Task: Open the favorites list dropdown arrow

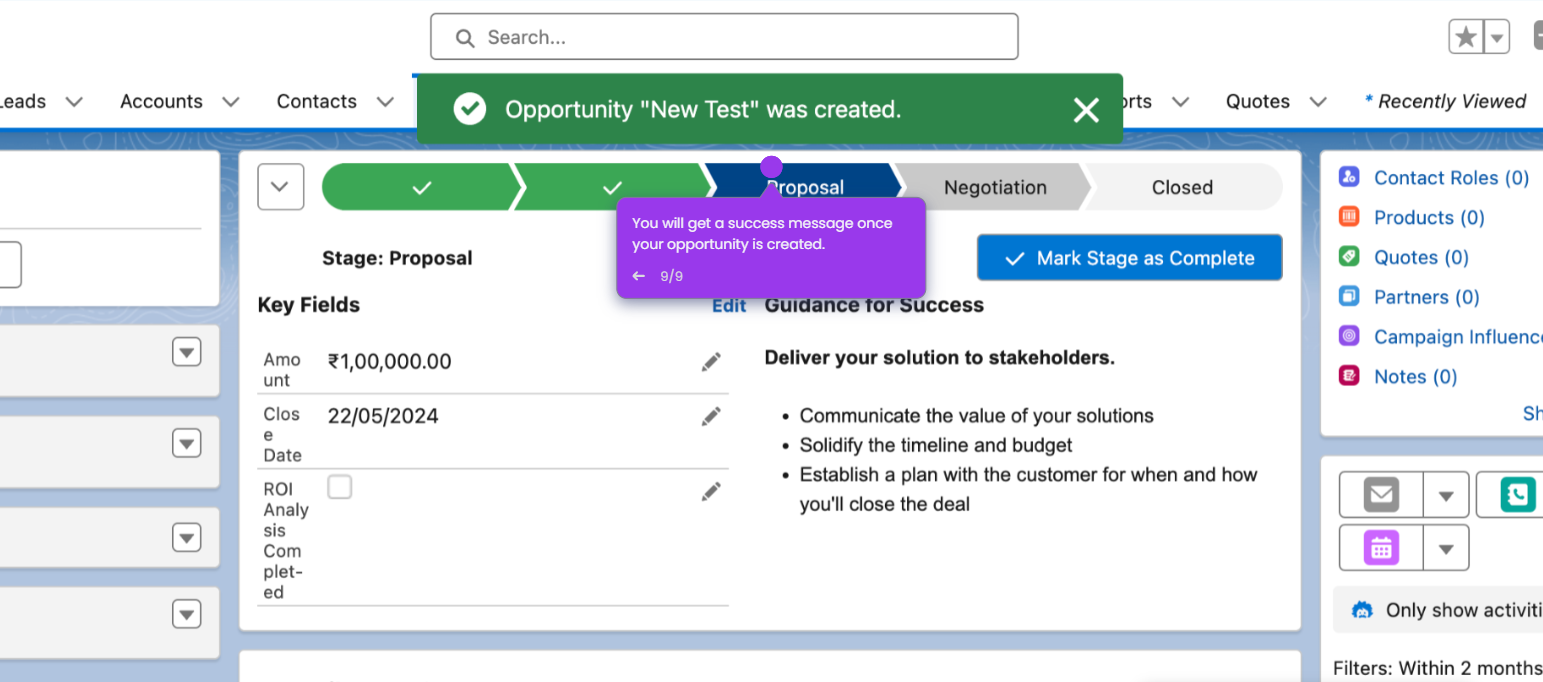Action: [1496, 37]
